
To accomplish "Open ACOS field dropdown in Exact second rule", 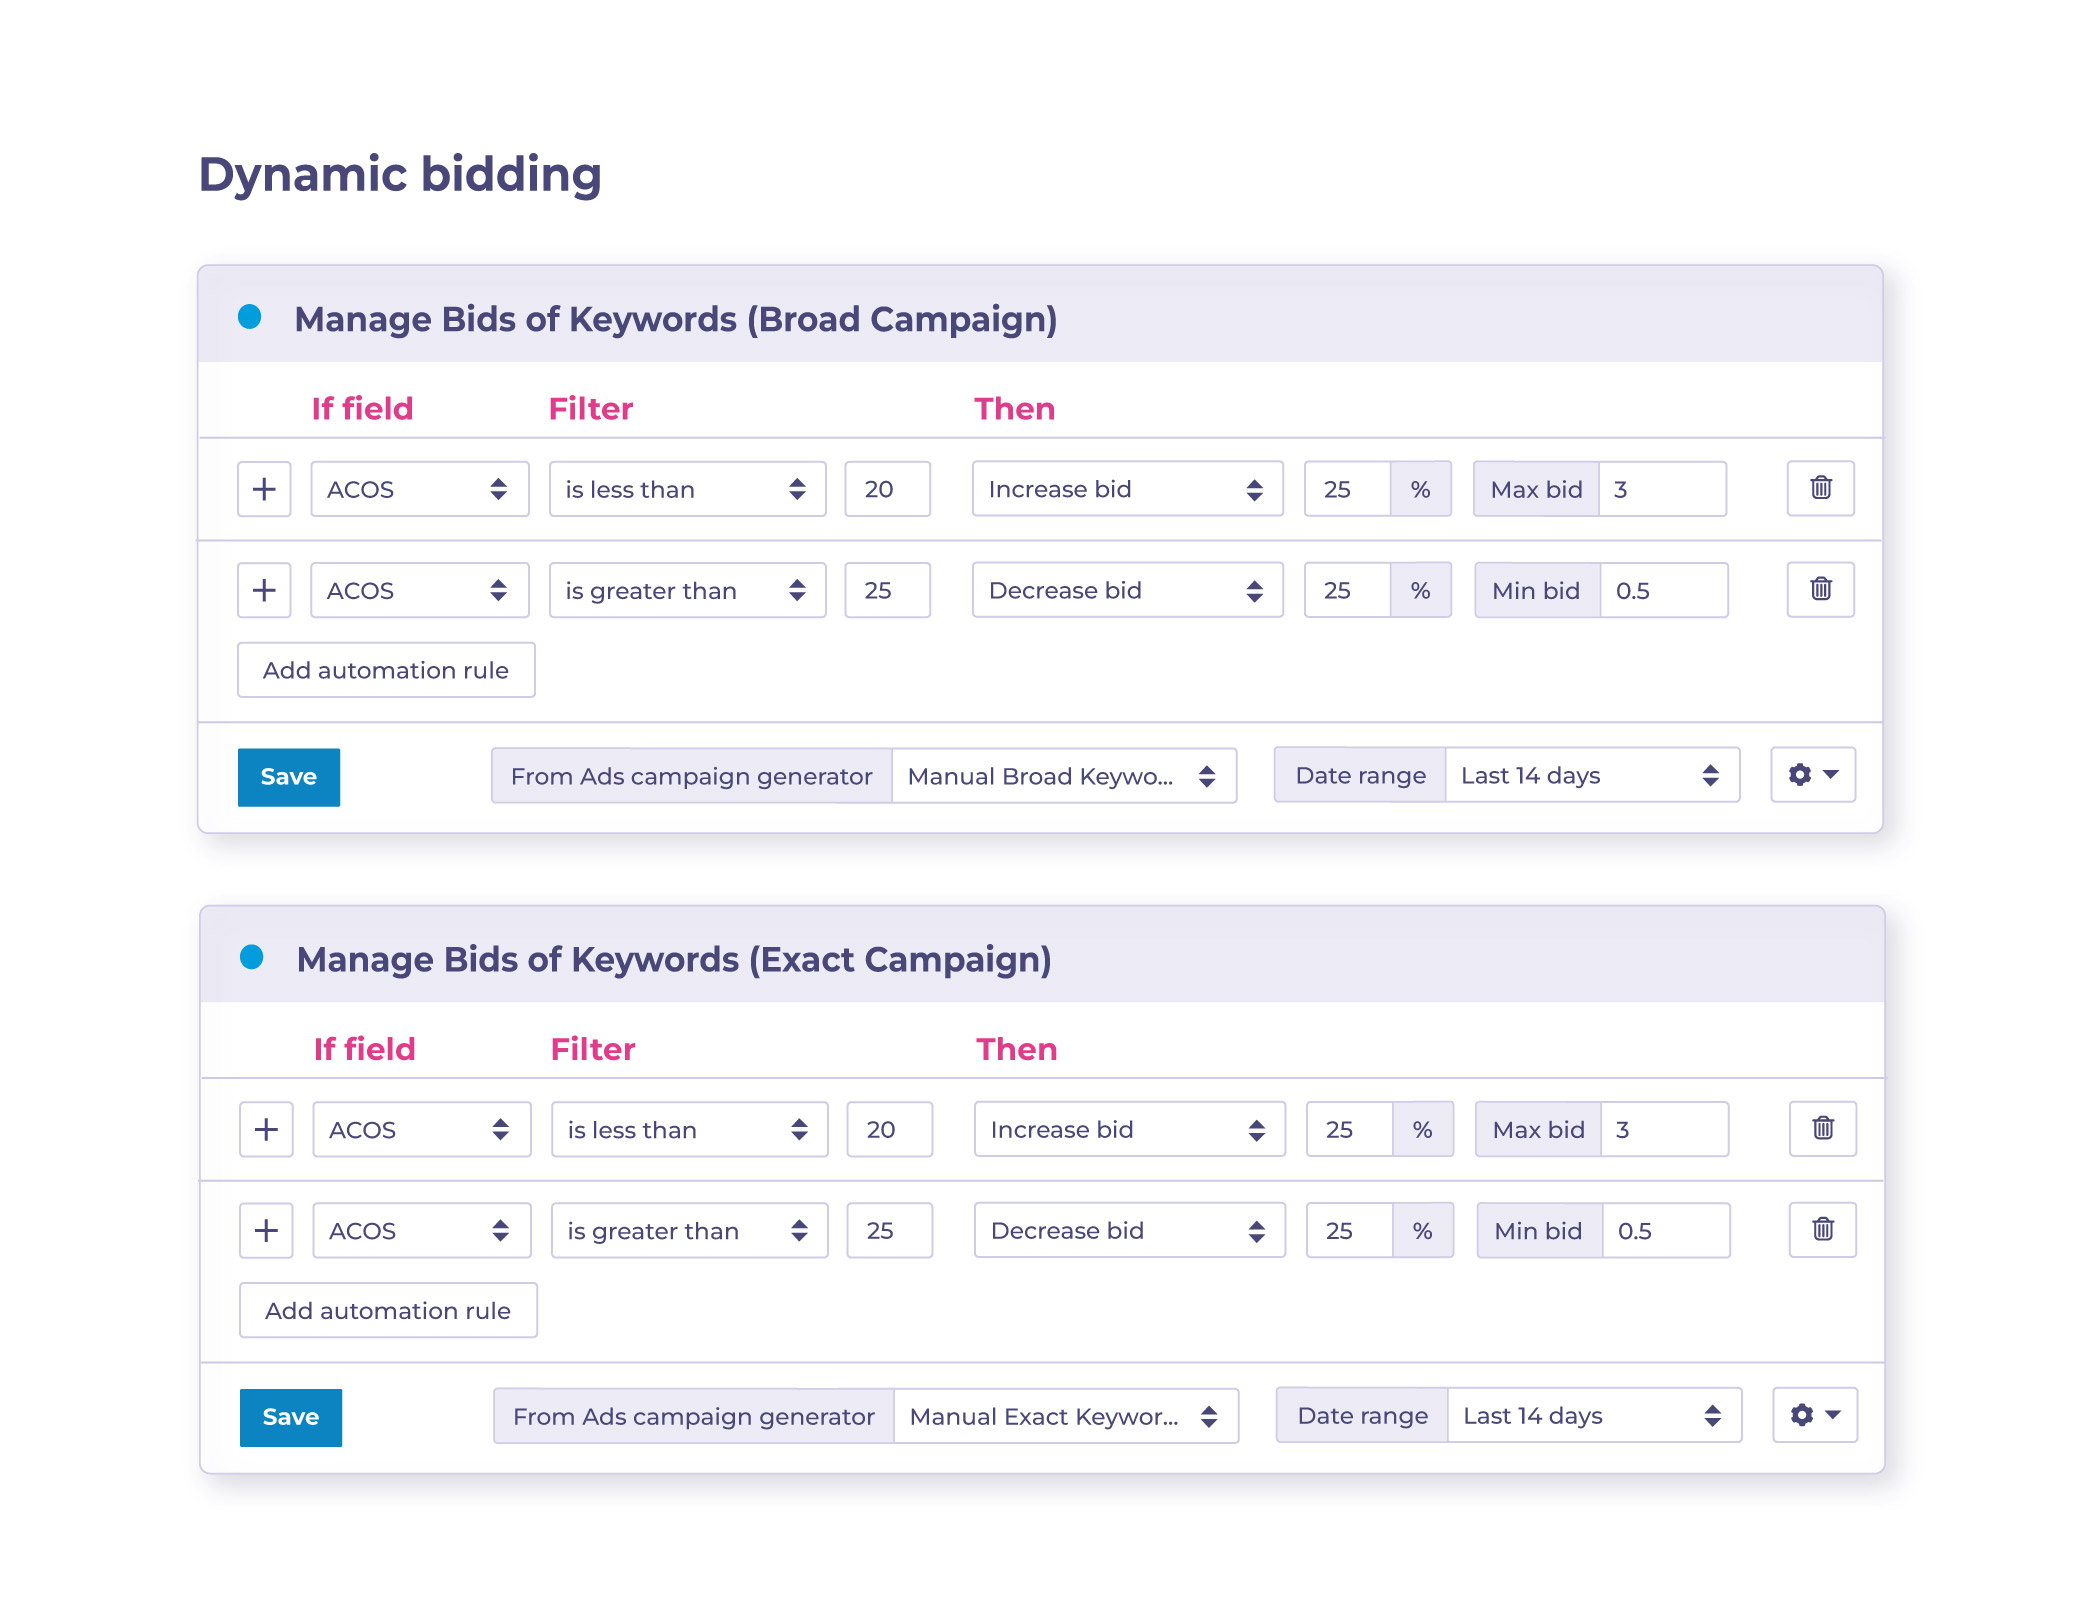I will (x=422, y=1230).
